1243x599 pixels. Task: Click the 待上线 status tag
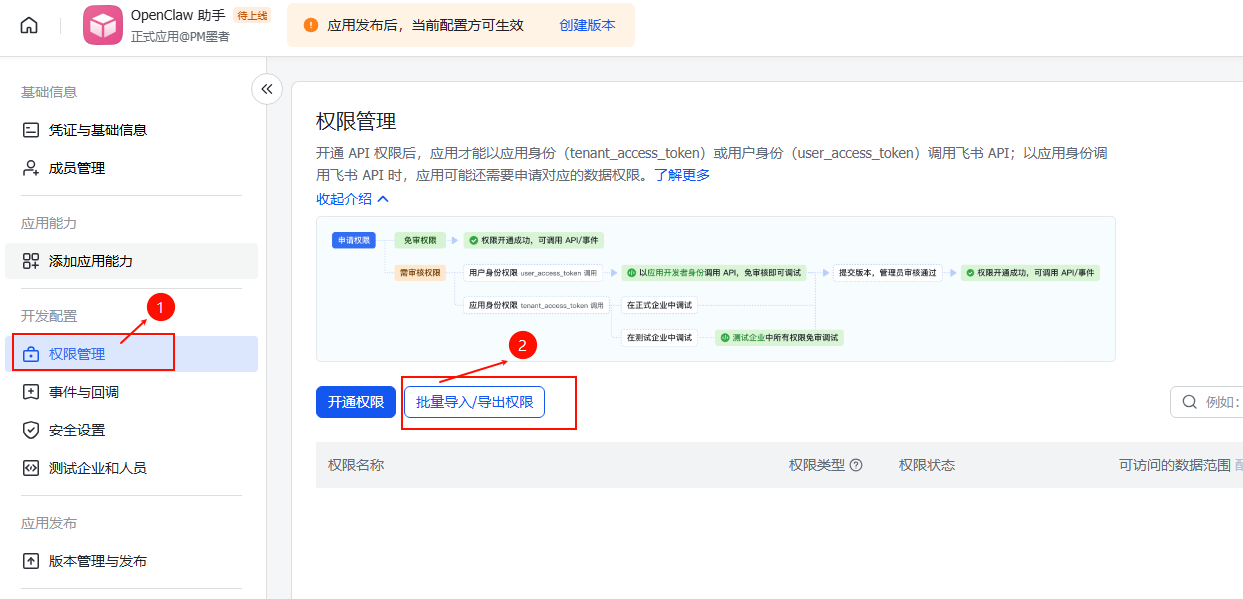coord(252,15)
